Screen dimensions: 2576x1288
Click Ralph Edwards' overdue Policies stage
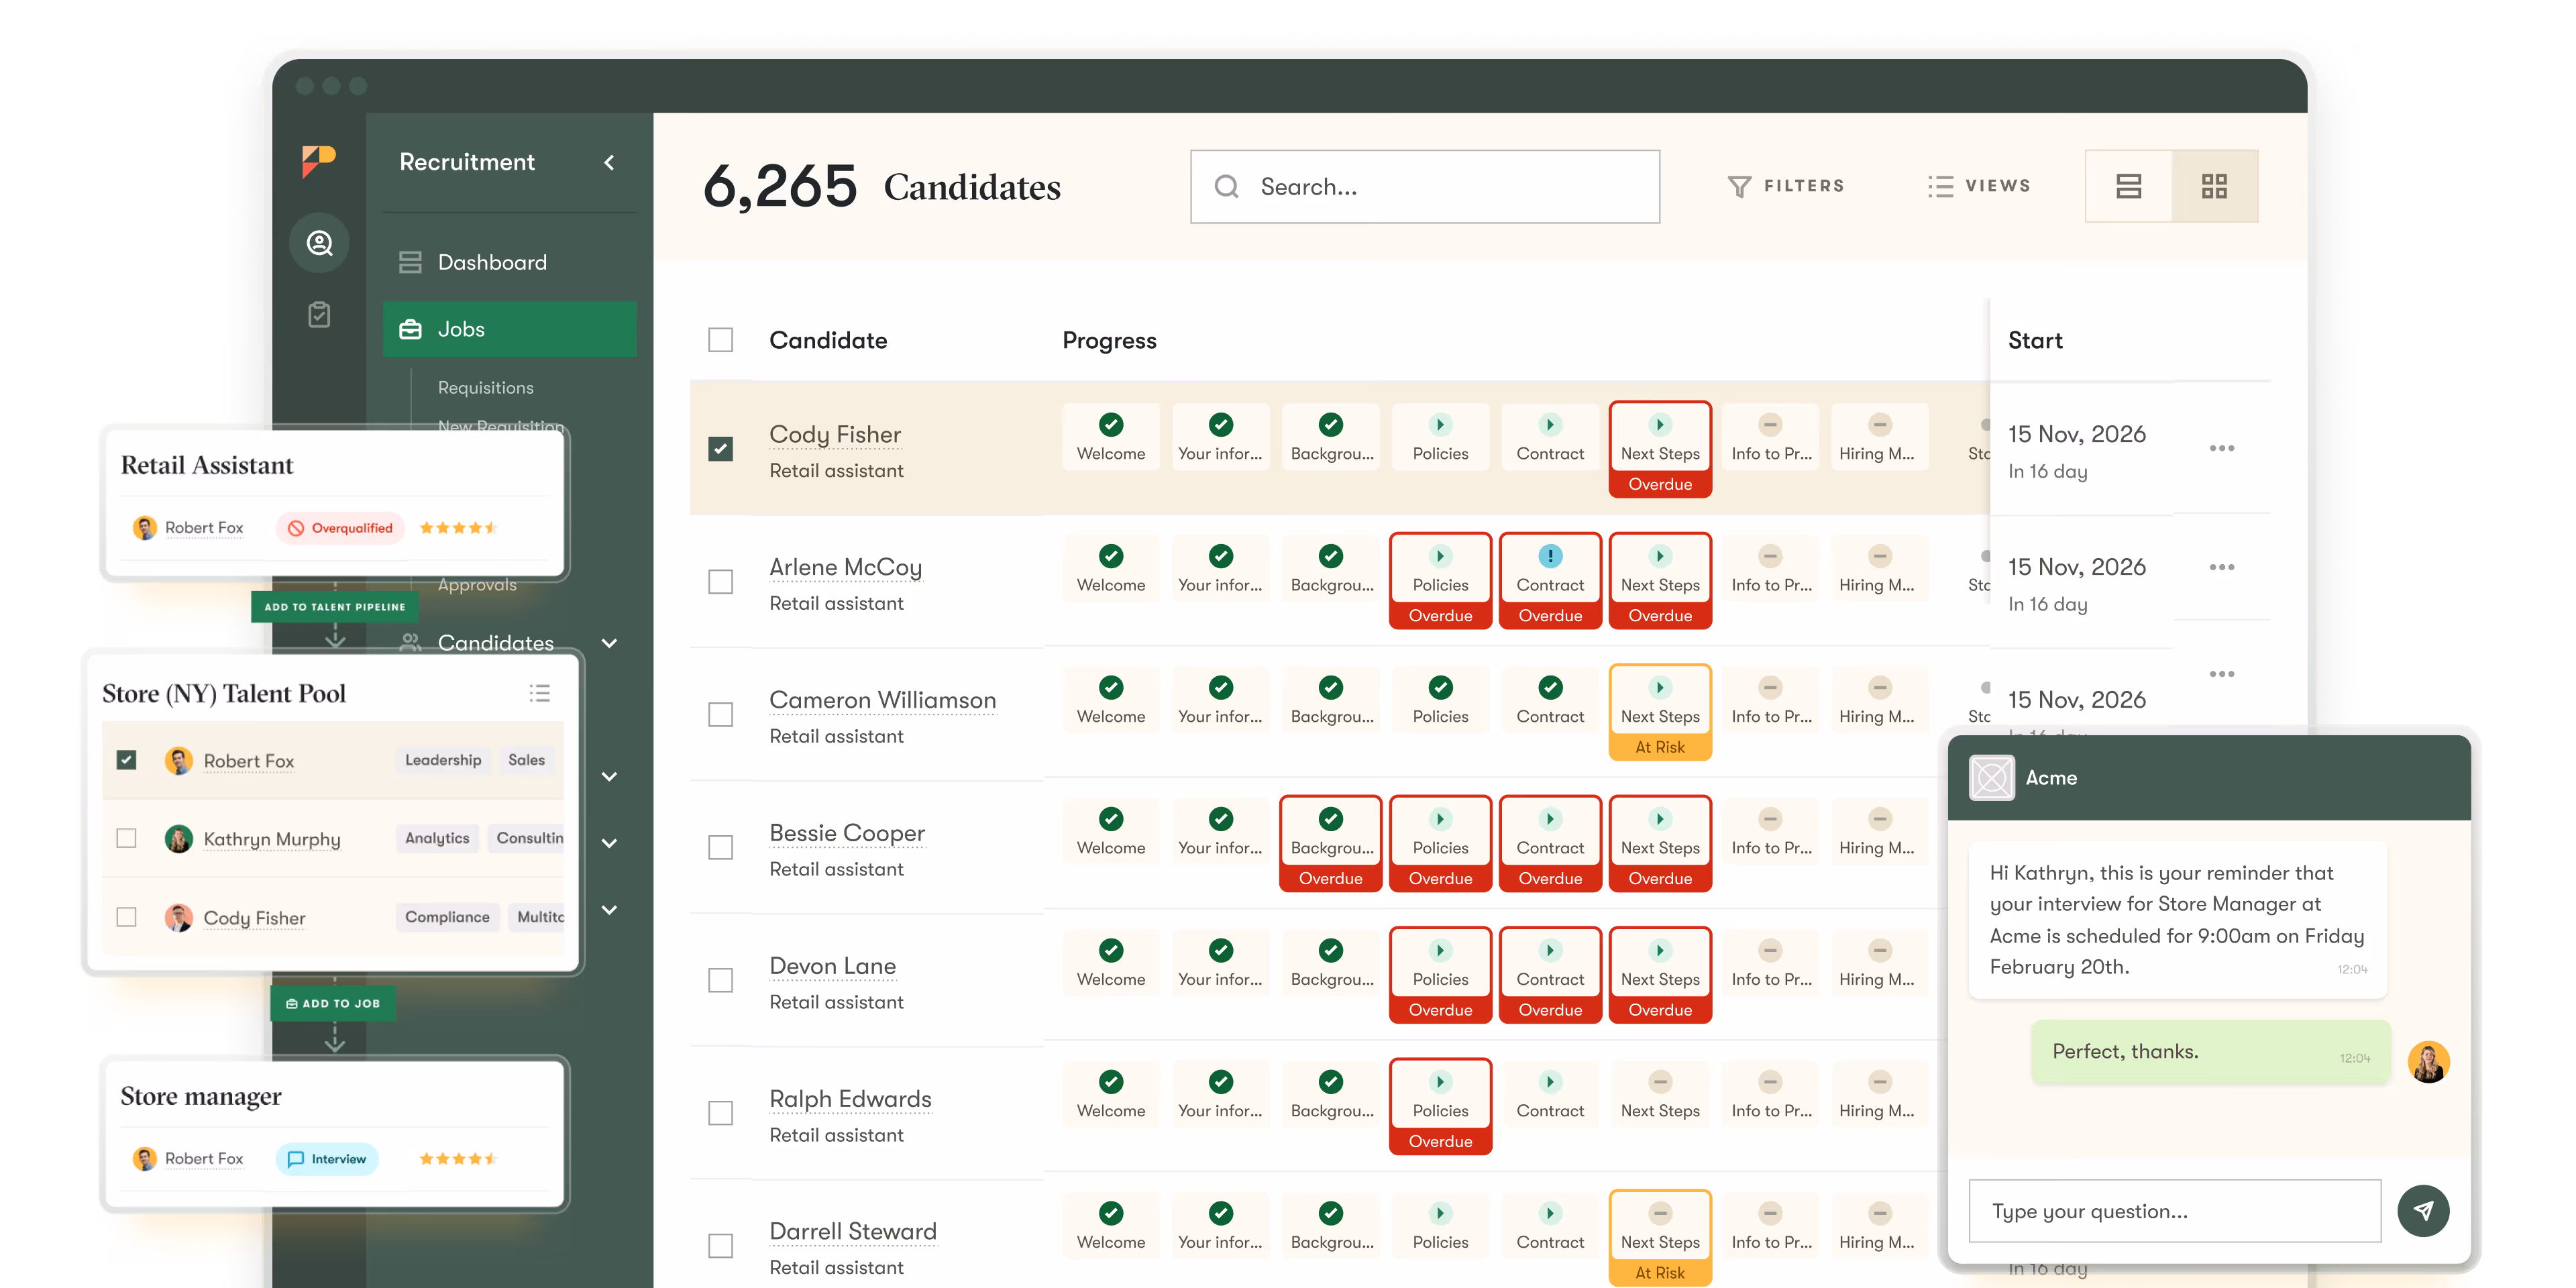1440,1106
